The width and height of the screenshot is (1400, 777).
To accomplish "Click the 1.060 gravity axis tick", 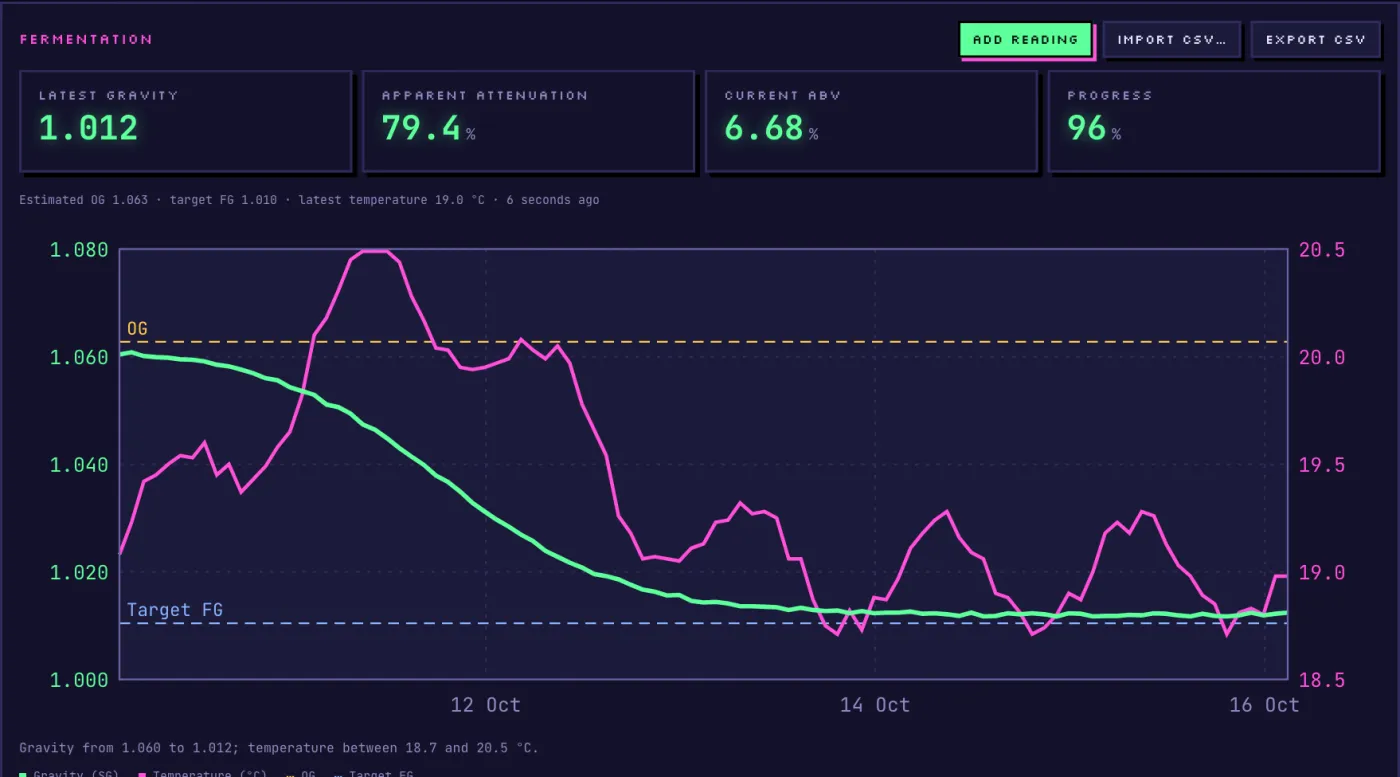I will click(x=79, y=357).
